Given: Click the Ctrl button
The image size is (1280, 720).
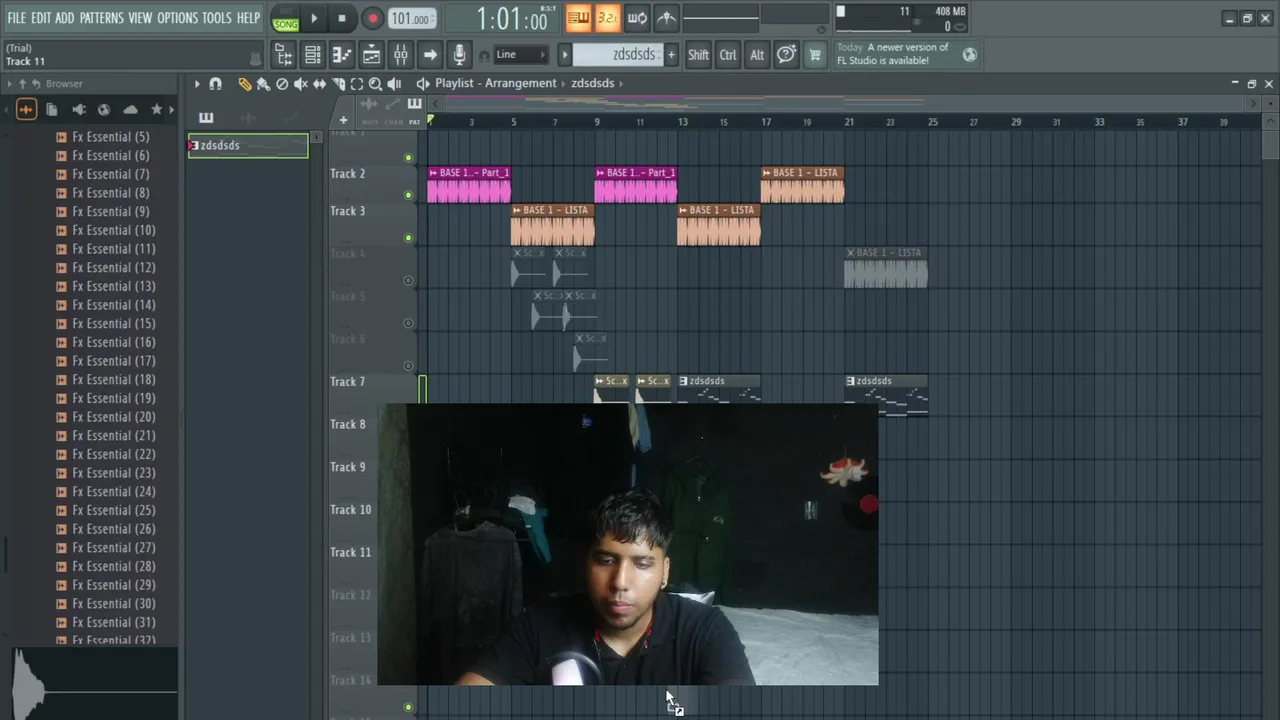Looking at the screenshot, I should pyautogui.click(x=728, y=55).
